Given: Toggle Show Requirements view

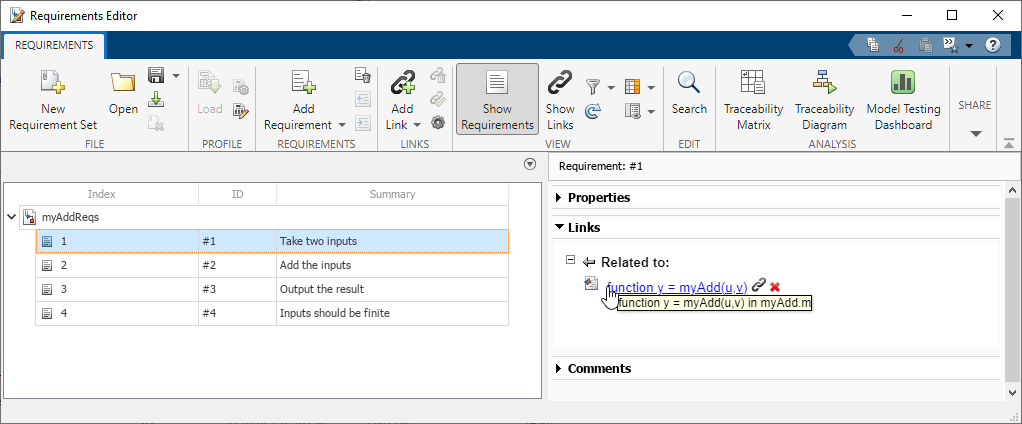Looking at the screenshot, I should (497, 99).
